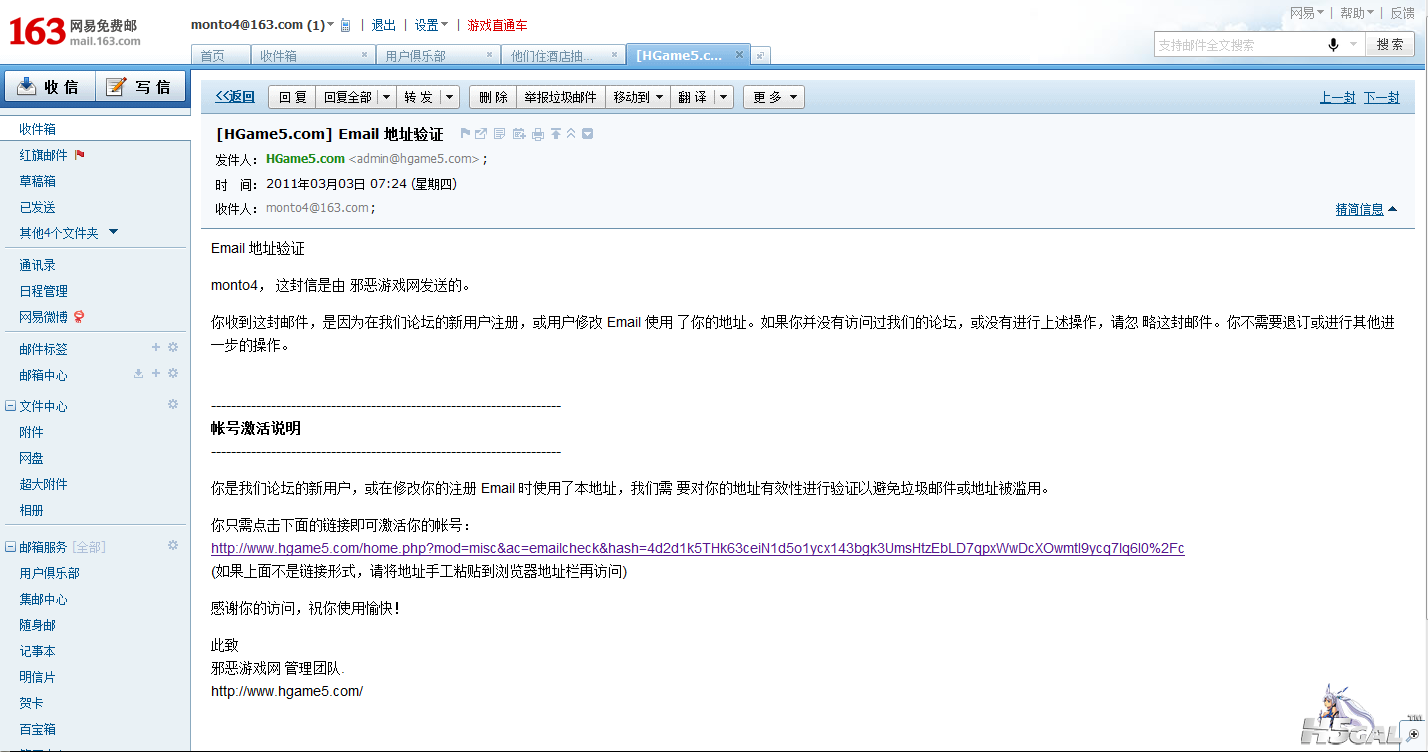The height and width of the screenshot is (752, 1428).
Task: Click the mail search input field
Action: (1238, 45)
